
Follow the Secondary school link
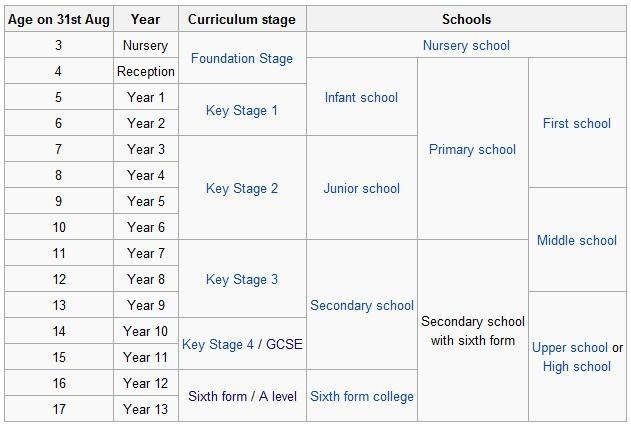(x=362, y=305)
